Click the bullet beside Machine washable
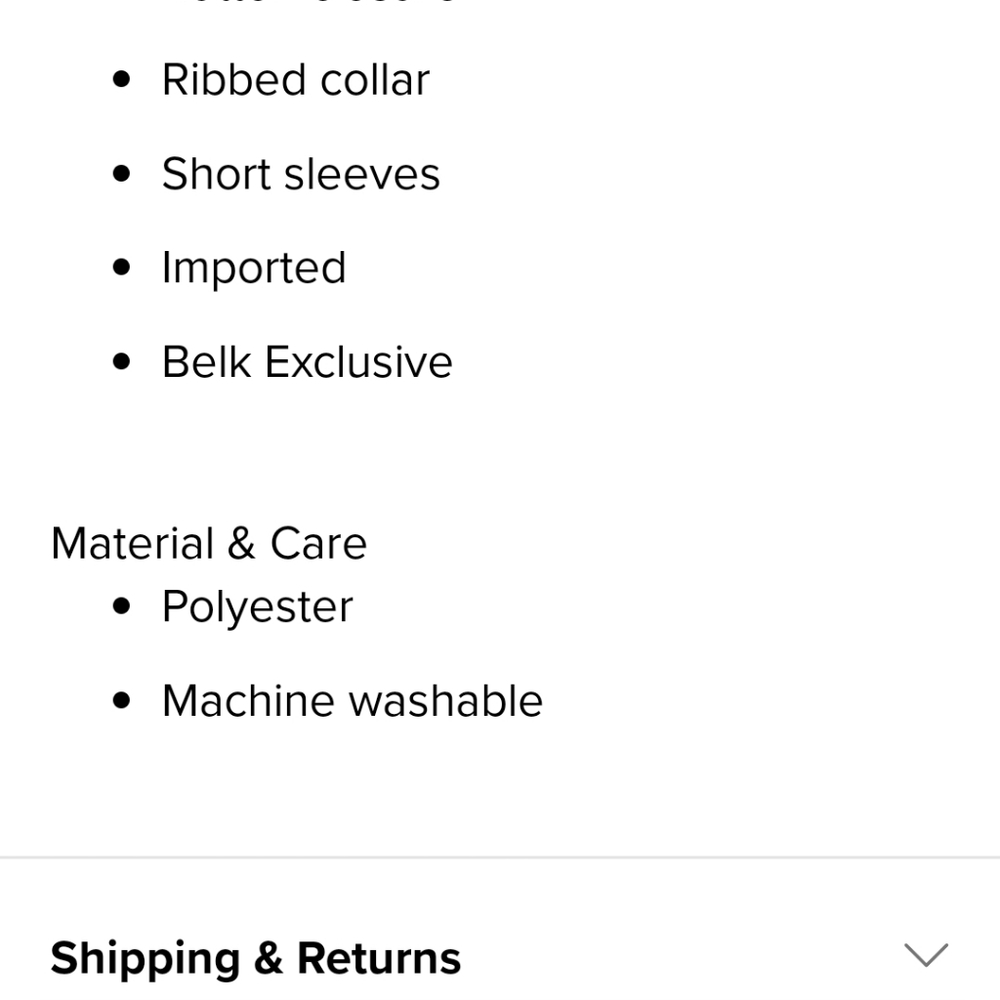The image size is (1000, 1000). (x=122, y=701)
